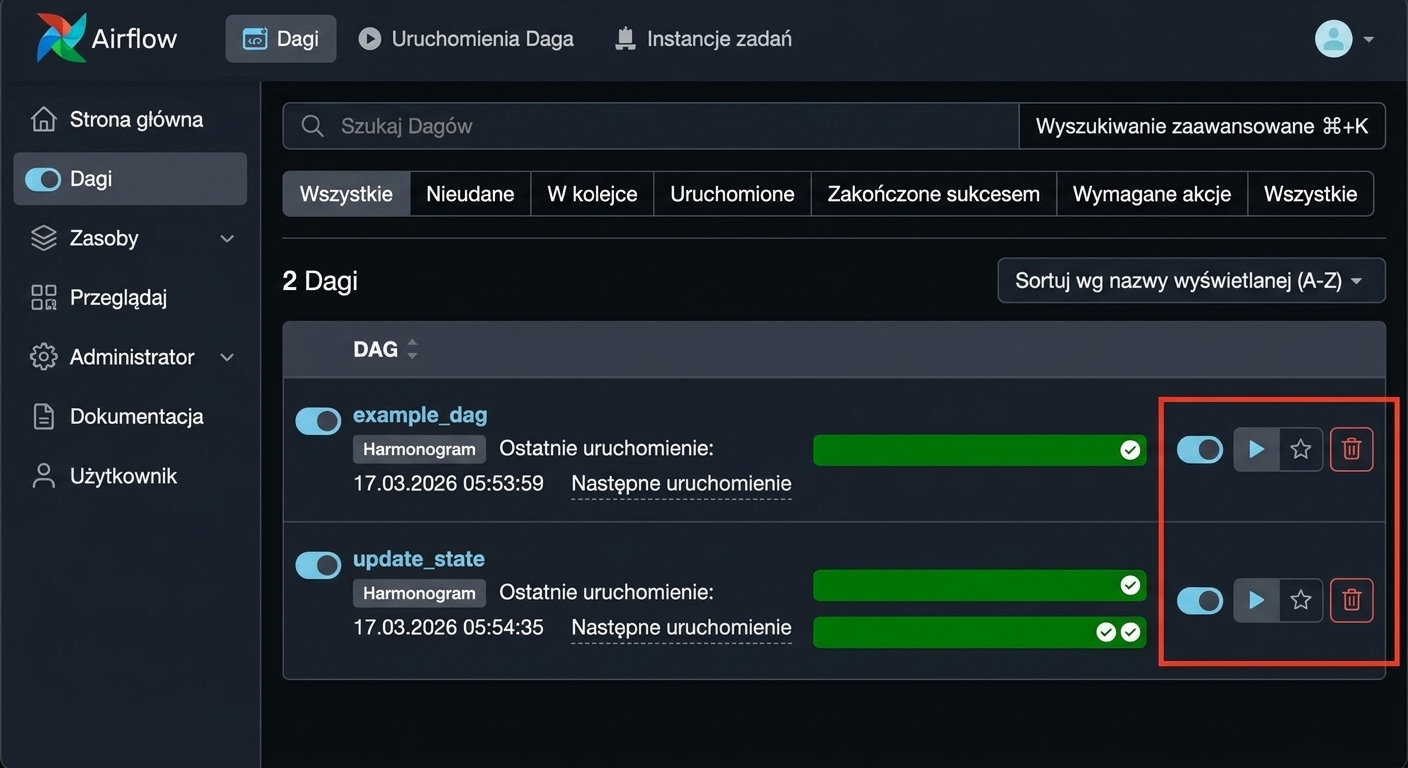
Task: Focus the Szukaj Dagów search field
Action: pyautogui.click(x=650, y=126)
